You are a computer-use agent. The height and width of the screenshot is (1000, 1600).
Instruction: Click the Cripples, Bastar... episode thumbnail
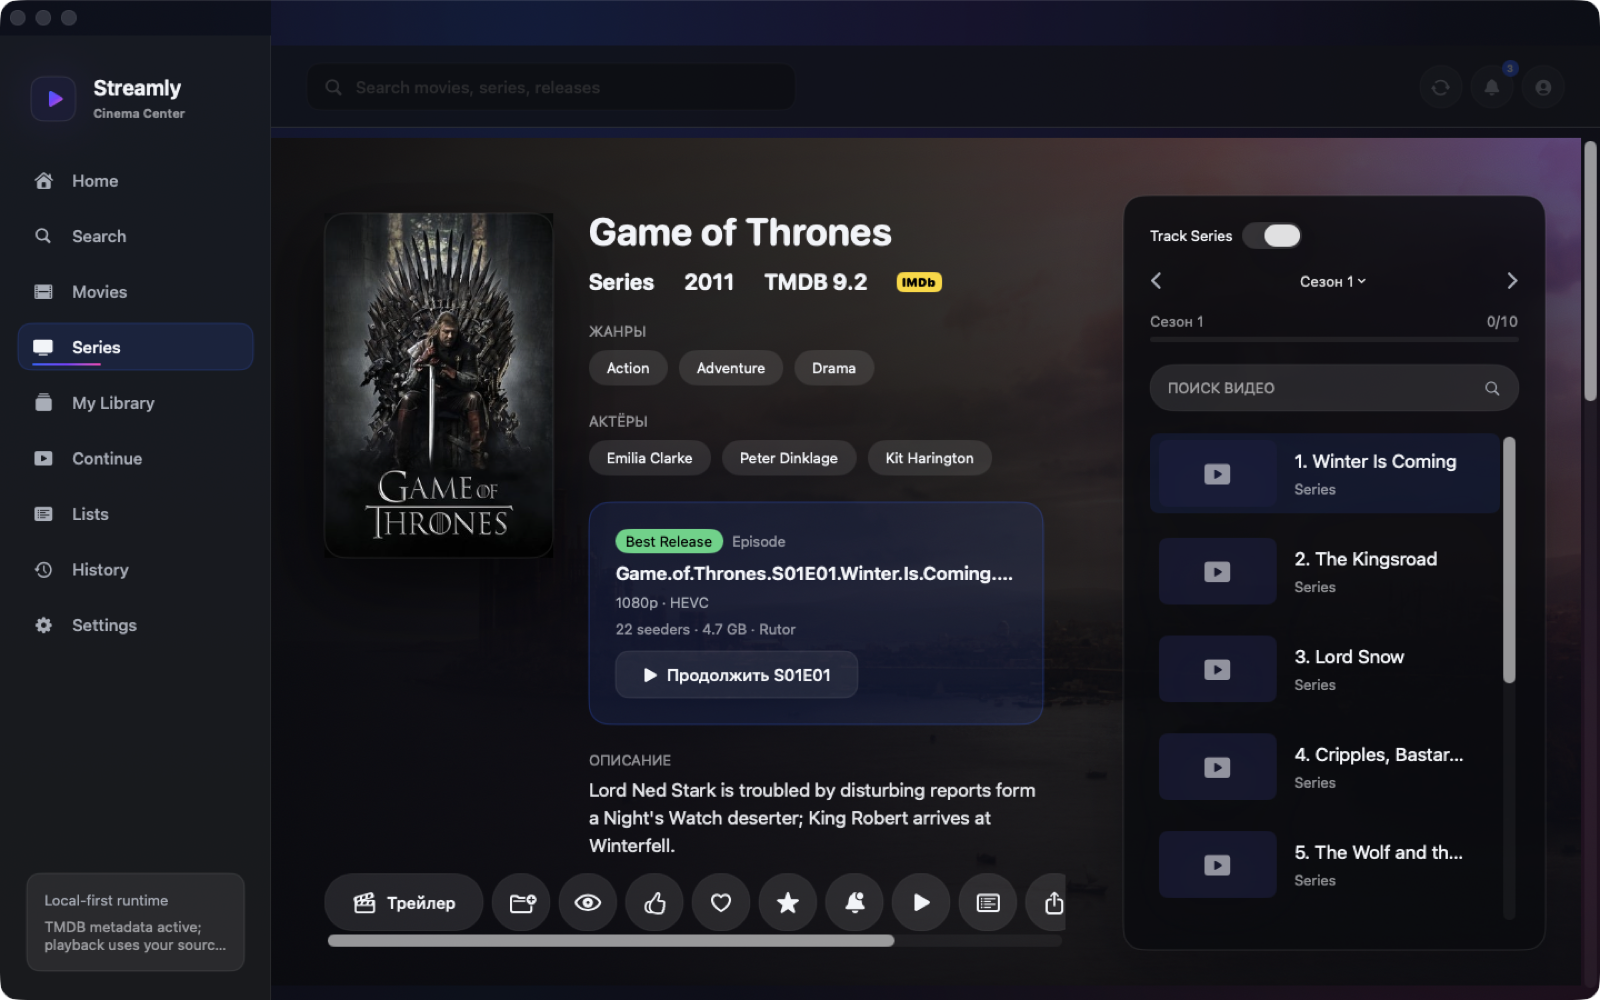(1217, 767)
